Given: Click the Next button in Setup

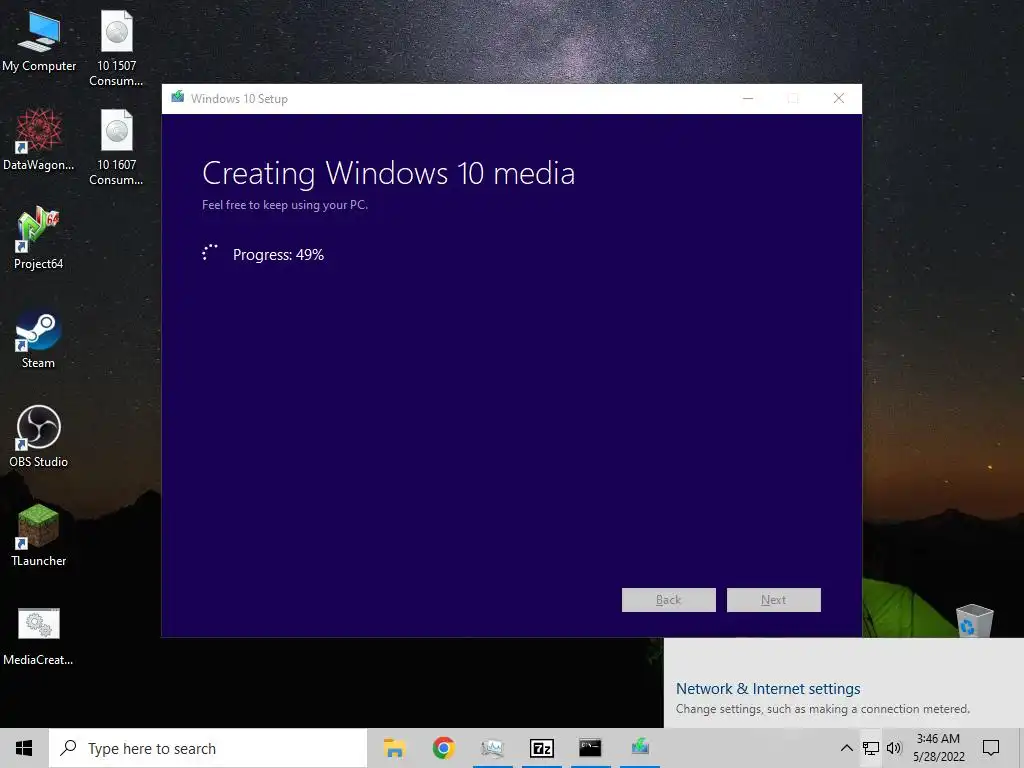Looking at the screenshot, I should 774,600.
